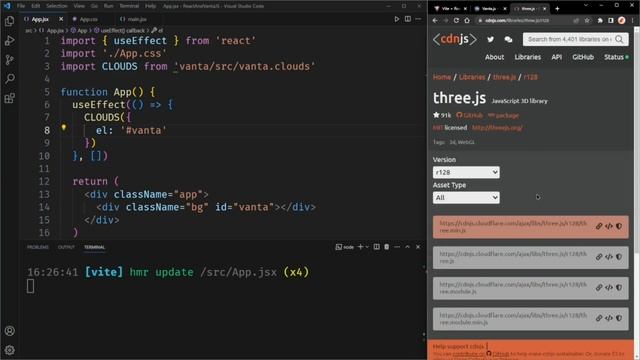Maximize the terminal panel with the chevron
The image size is (640, 360).
[407, 247]
